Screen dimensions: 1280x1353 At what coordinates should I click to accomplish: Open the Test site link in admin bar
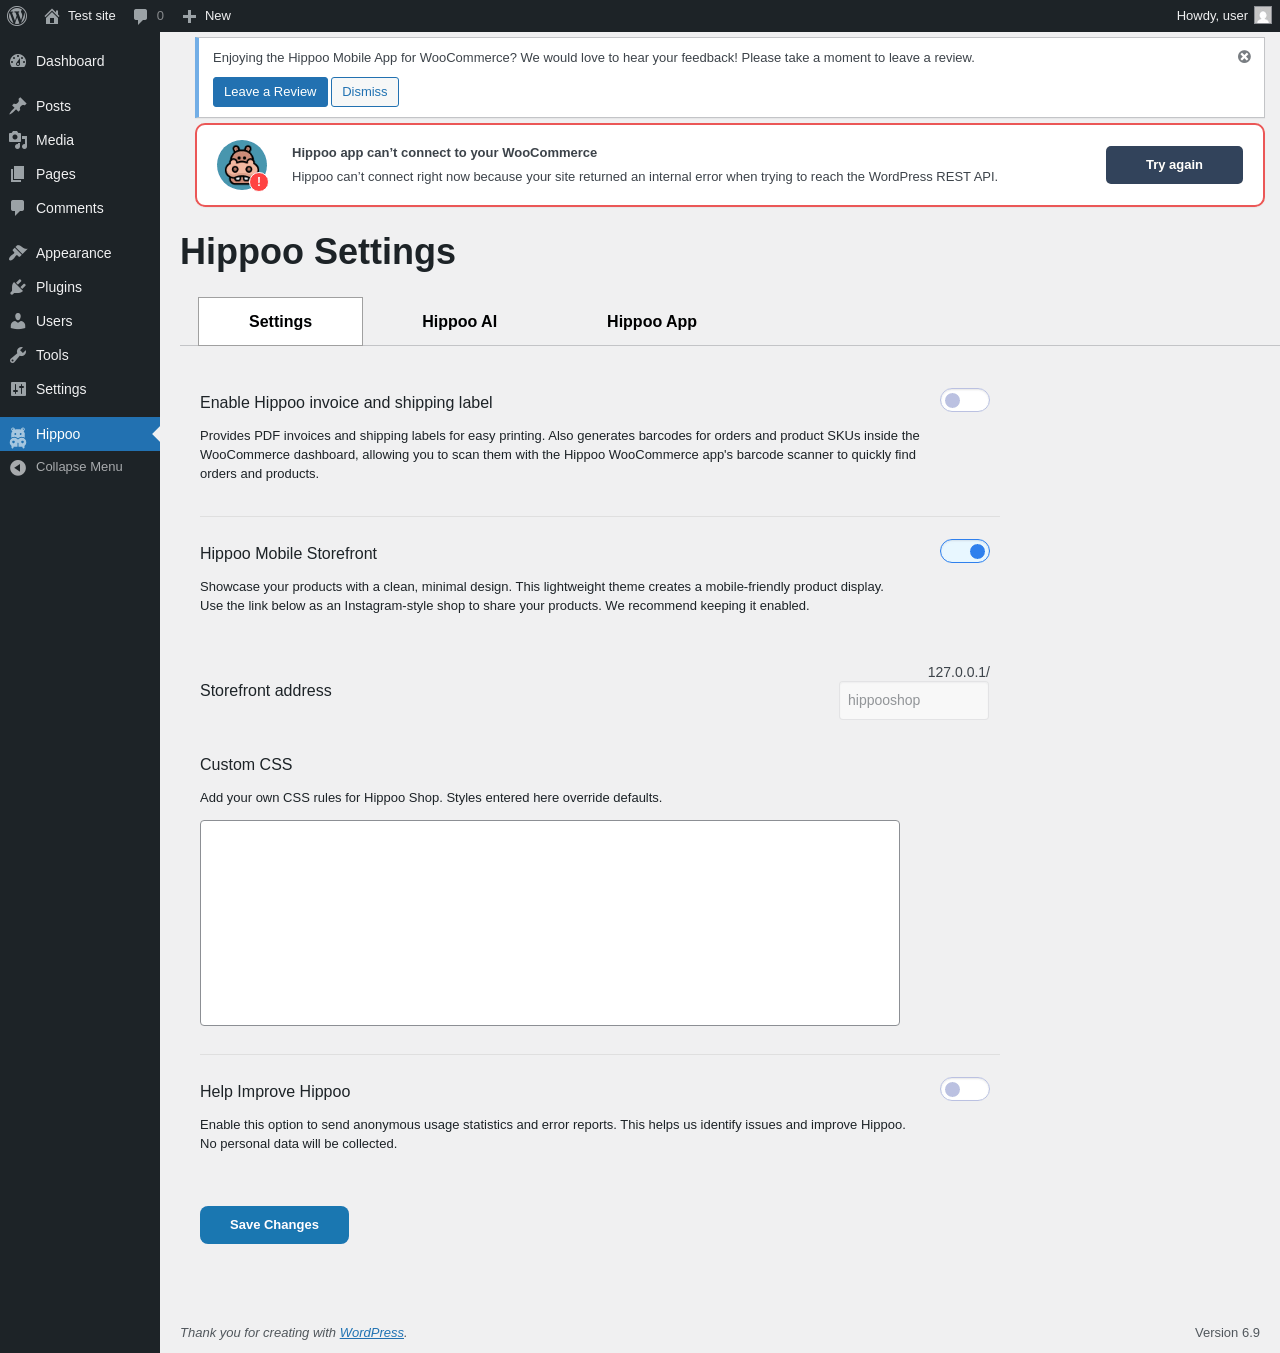[x=80, y=16]
